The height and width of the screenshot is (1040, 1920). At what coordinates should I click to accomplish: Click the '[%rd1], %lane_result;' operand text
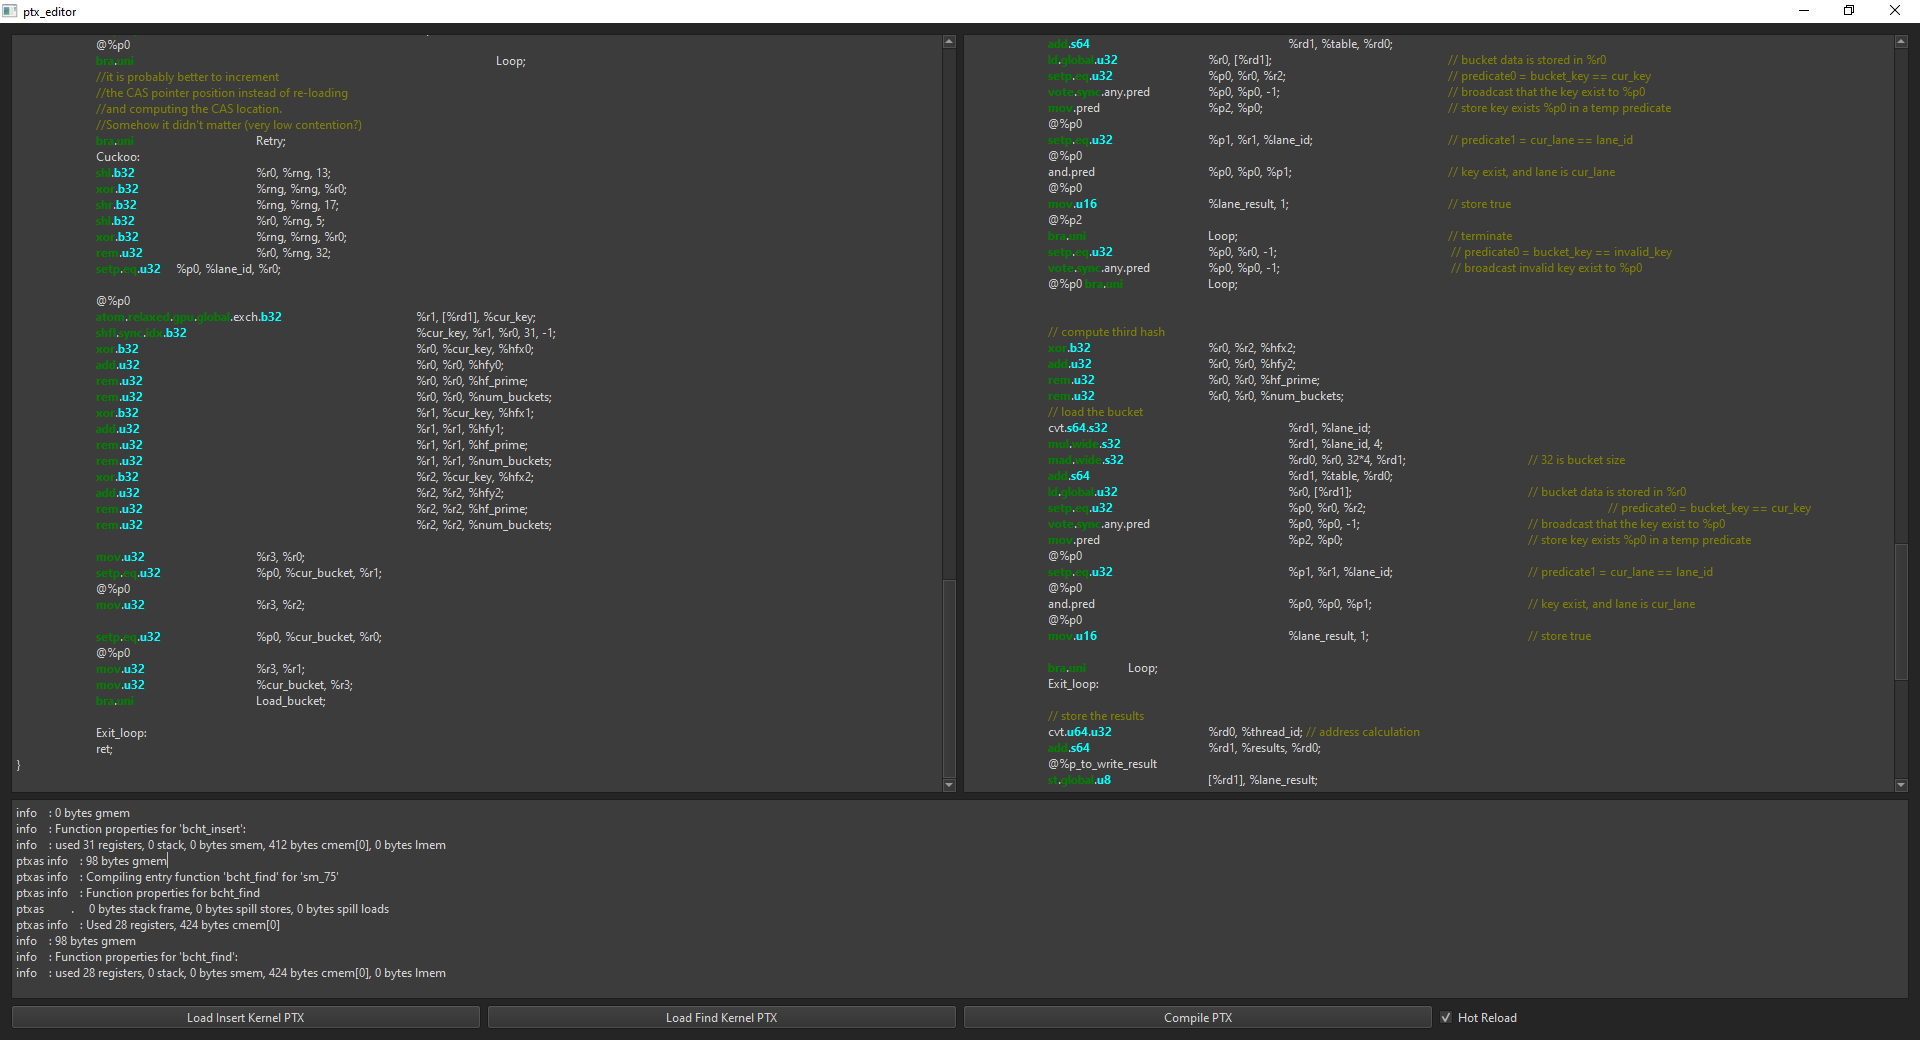(1263, 780)
